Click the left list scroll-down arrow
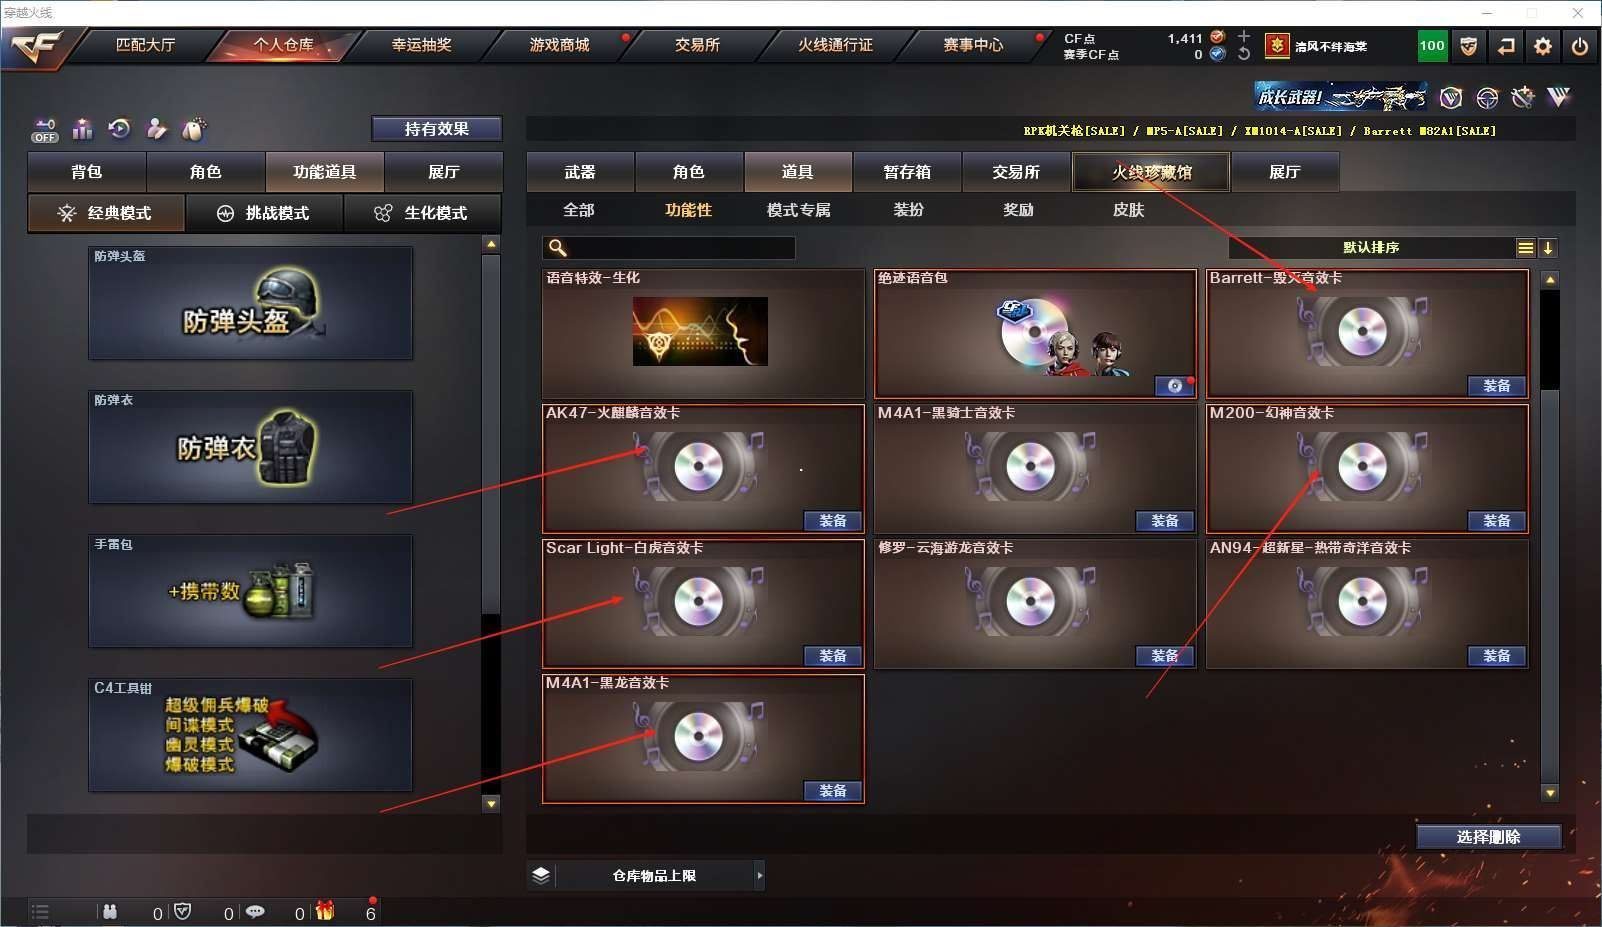The height and width of the screenshot is (927, 1602). click(x=490, y=803)
